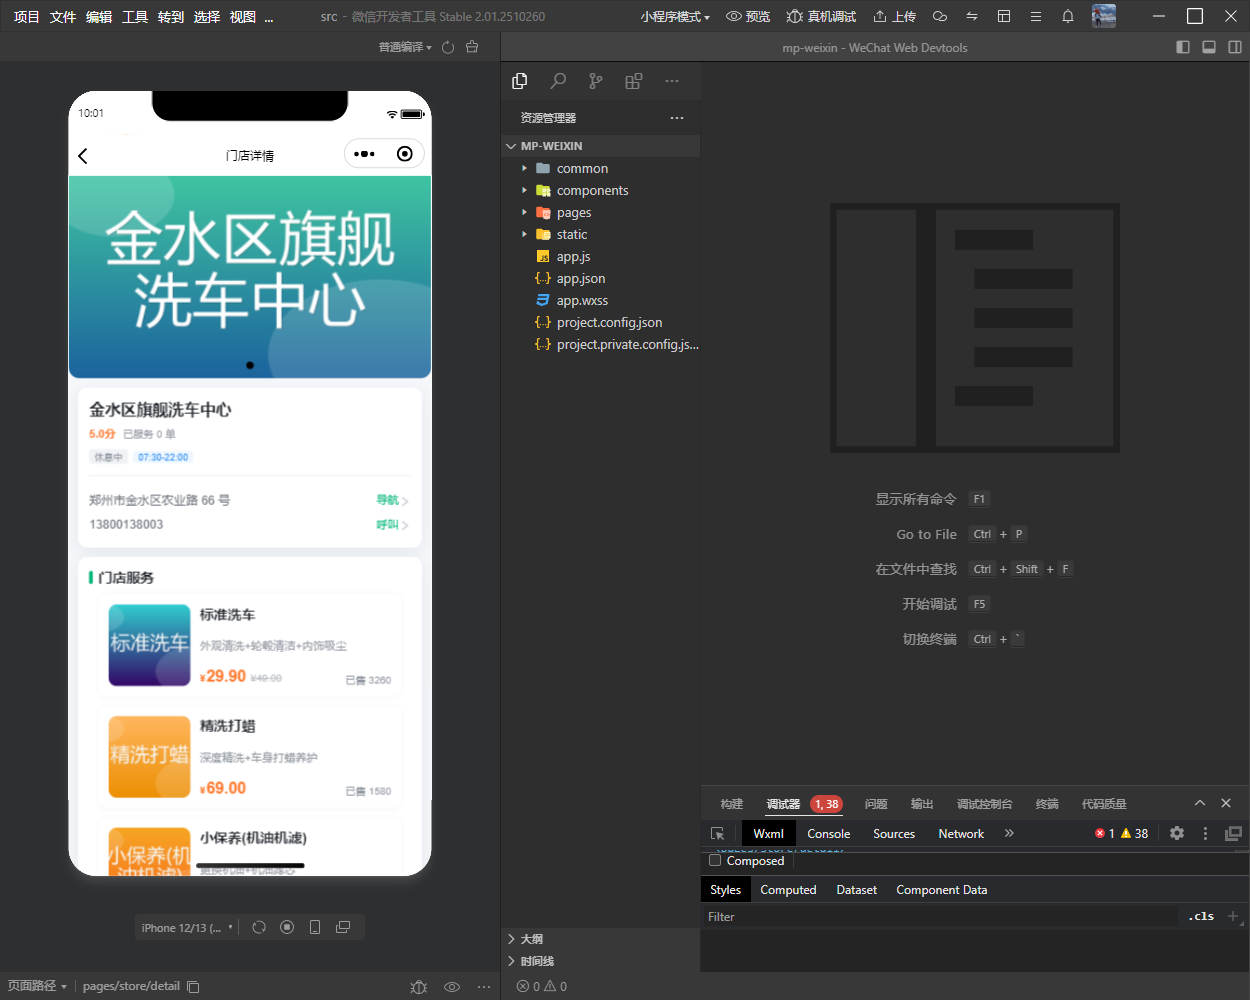Open the iPhone 12/13 device dropdown
The height and width of the screenshot is (1000, 1250).
coord(187,928)
